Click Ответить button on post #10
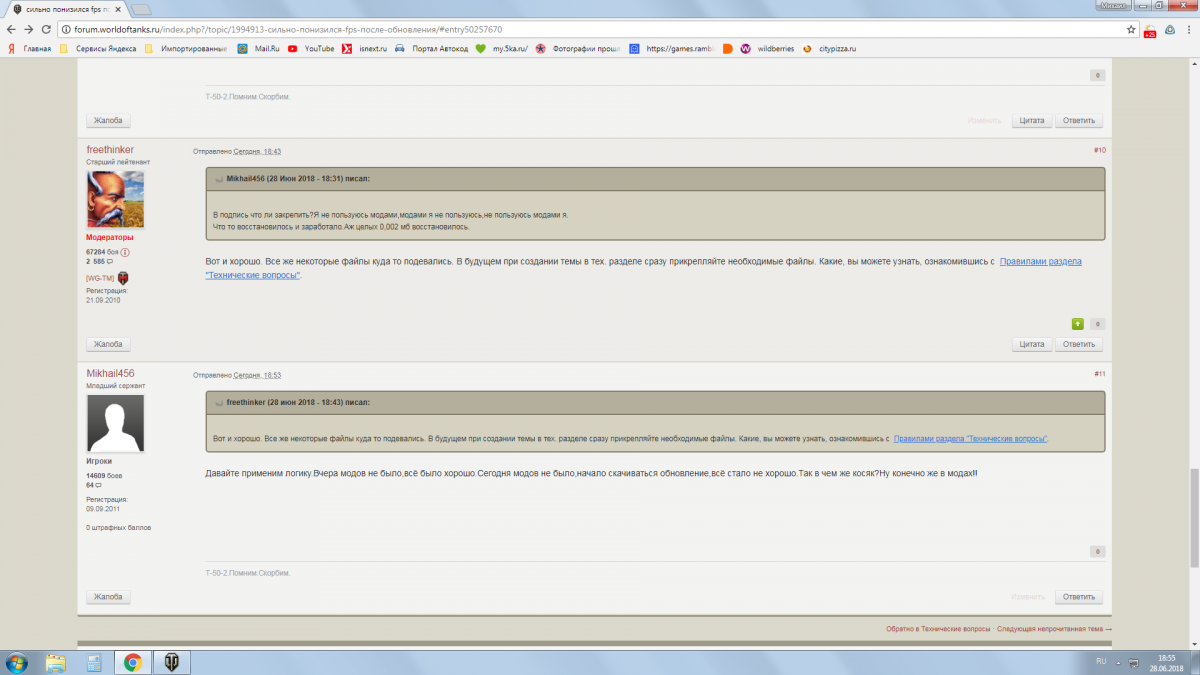This screenshot has height=675, width=1200. click(x=1079, y=344)
